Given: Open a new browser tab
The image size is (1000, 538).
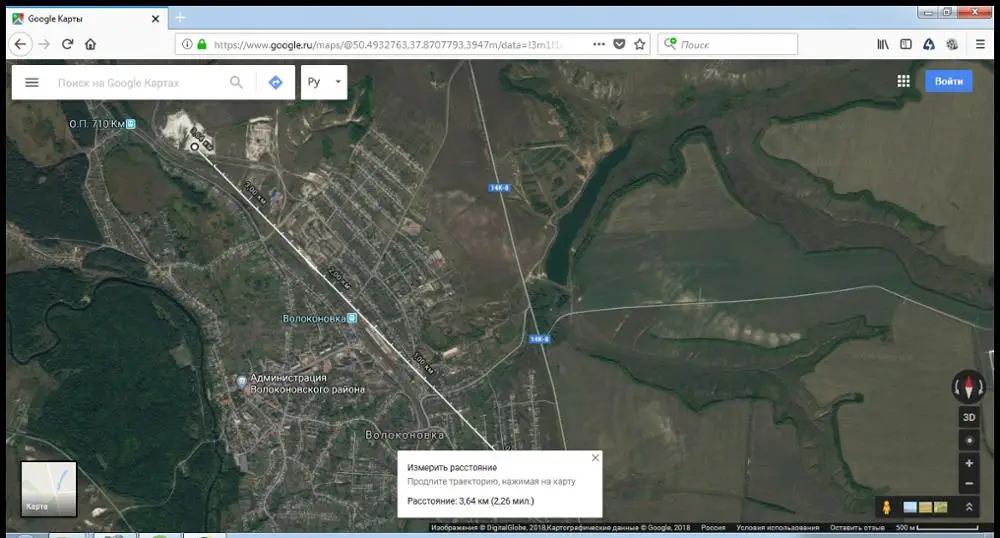Looking at the screenshot, I should point(180,18).
